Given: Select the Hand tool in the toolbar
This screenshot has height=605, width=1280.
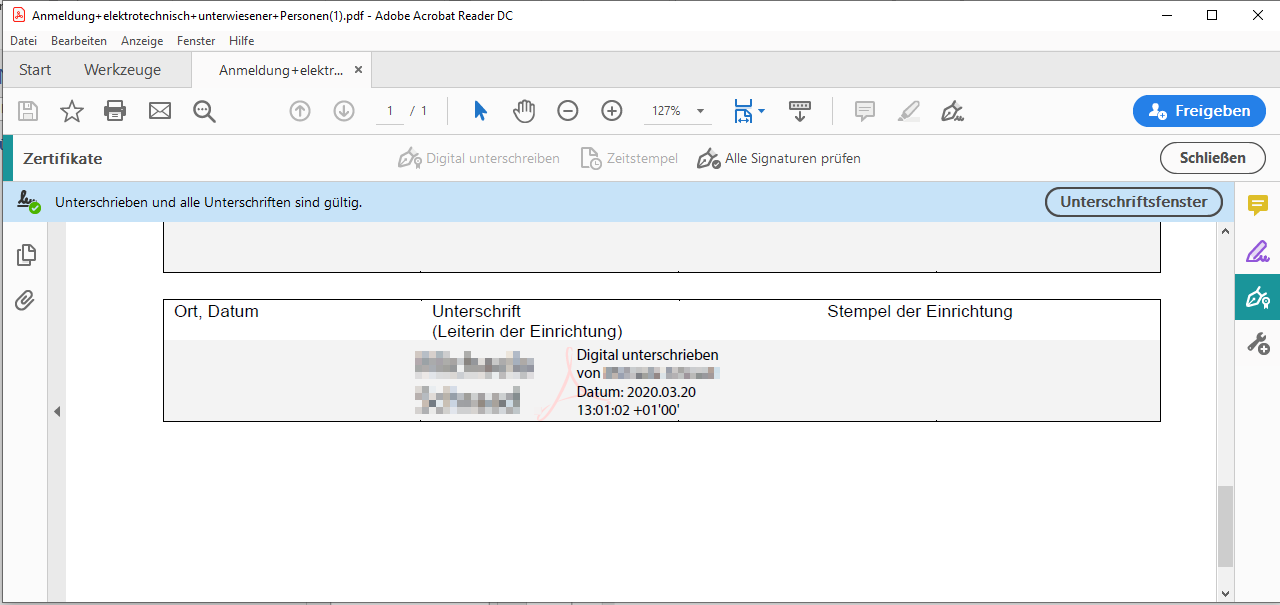Looking at the screenshot, I should pos(524,111).
